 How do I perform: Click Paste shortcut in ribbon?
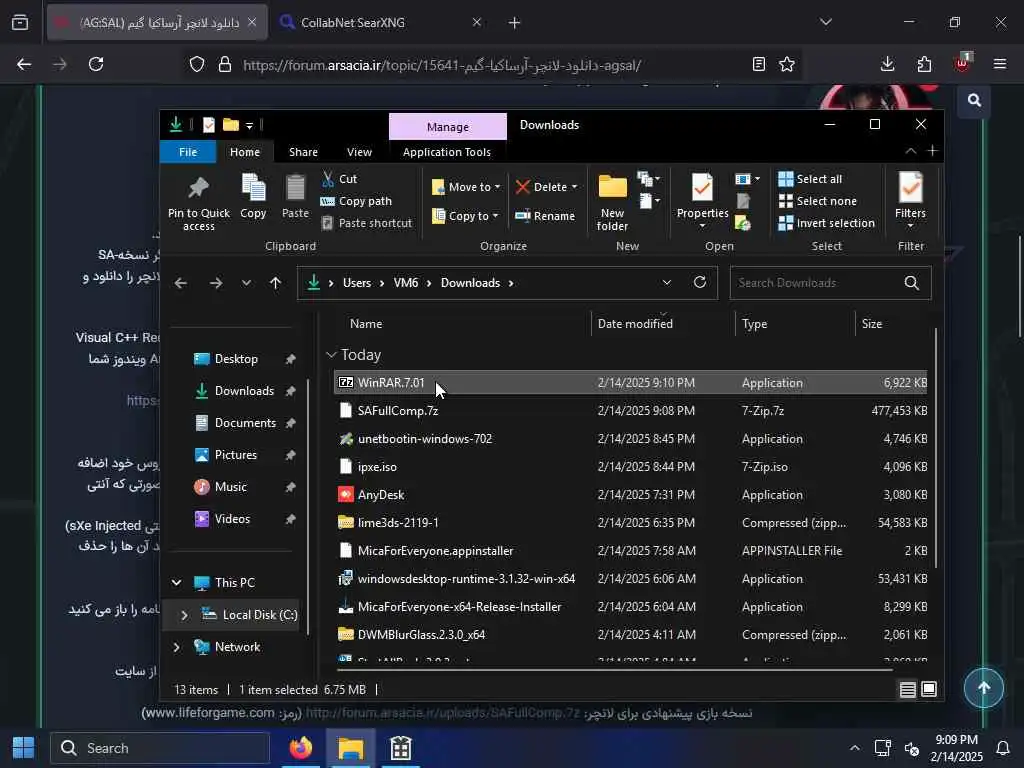[x=367, y=223]
